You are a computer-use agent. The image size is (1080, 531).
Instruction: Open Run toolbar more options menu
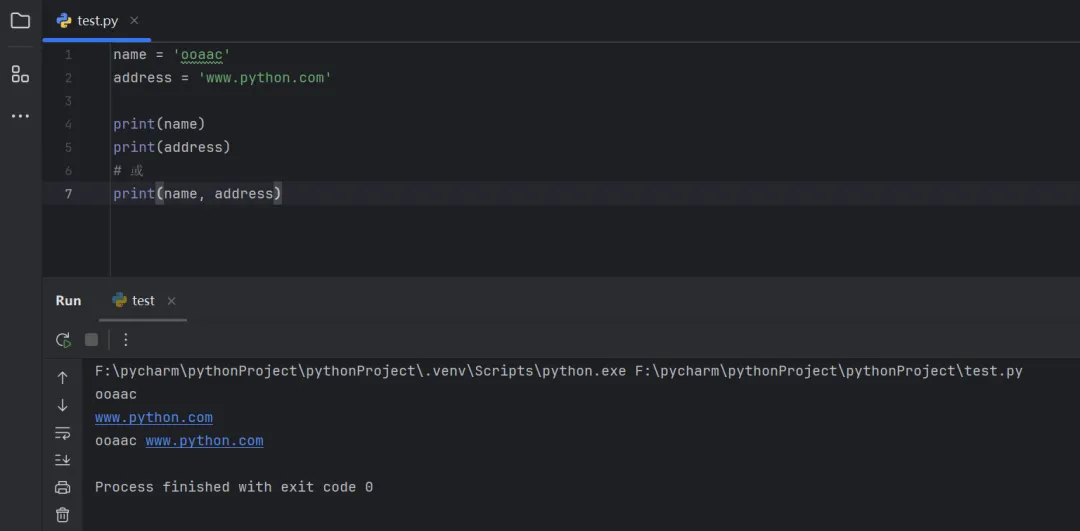pyautogui.click(x=126, y=340)
